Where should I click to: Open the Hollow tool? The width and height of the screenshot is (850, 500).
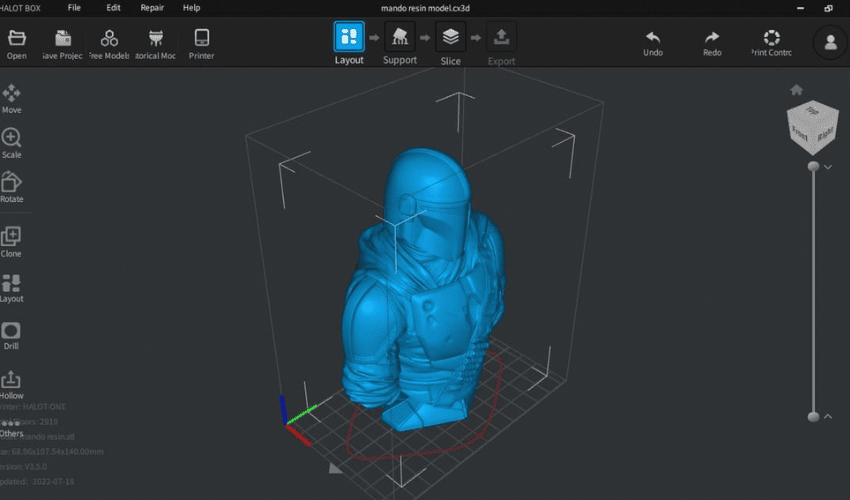tap(11, 385)
